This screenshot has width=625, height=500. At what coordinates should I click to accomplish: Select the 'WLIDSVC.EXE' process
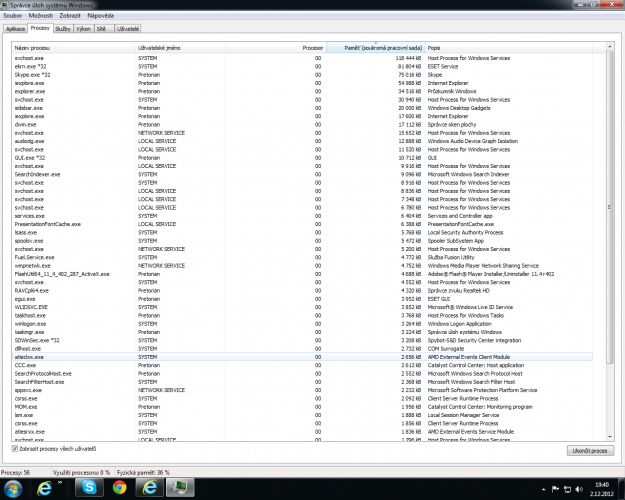(x=302, y=307)
